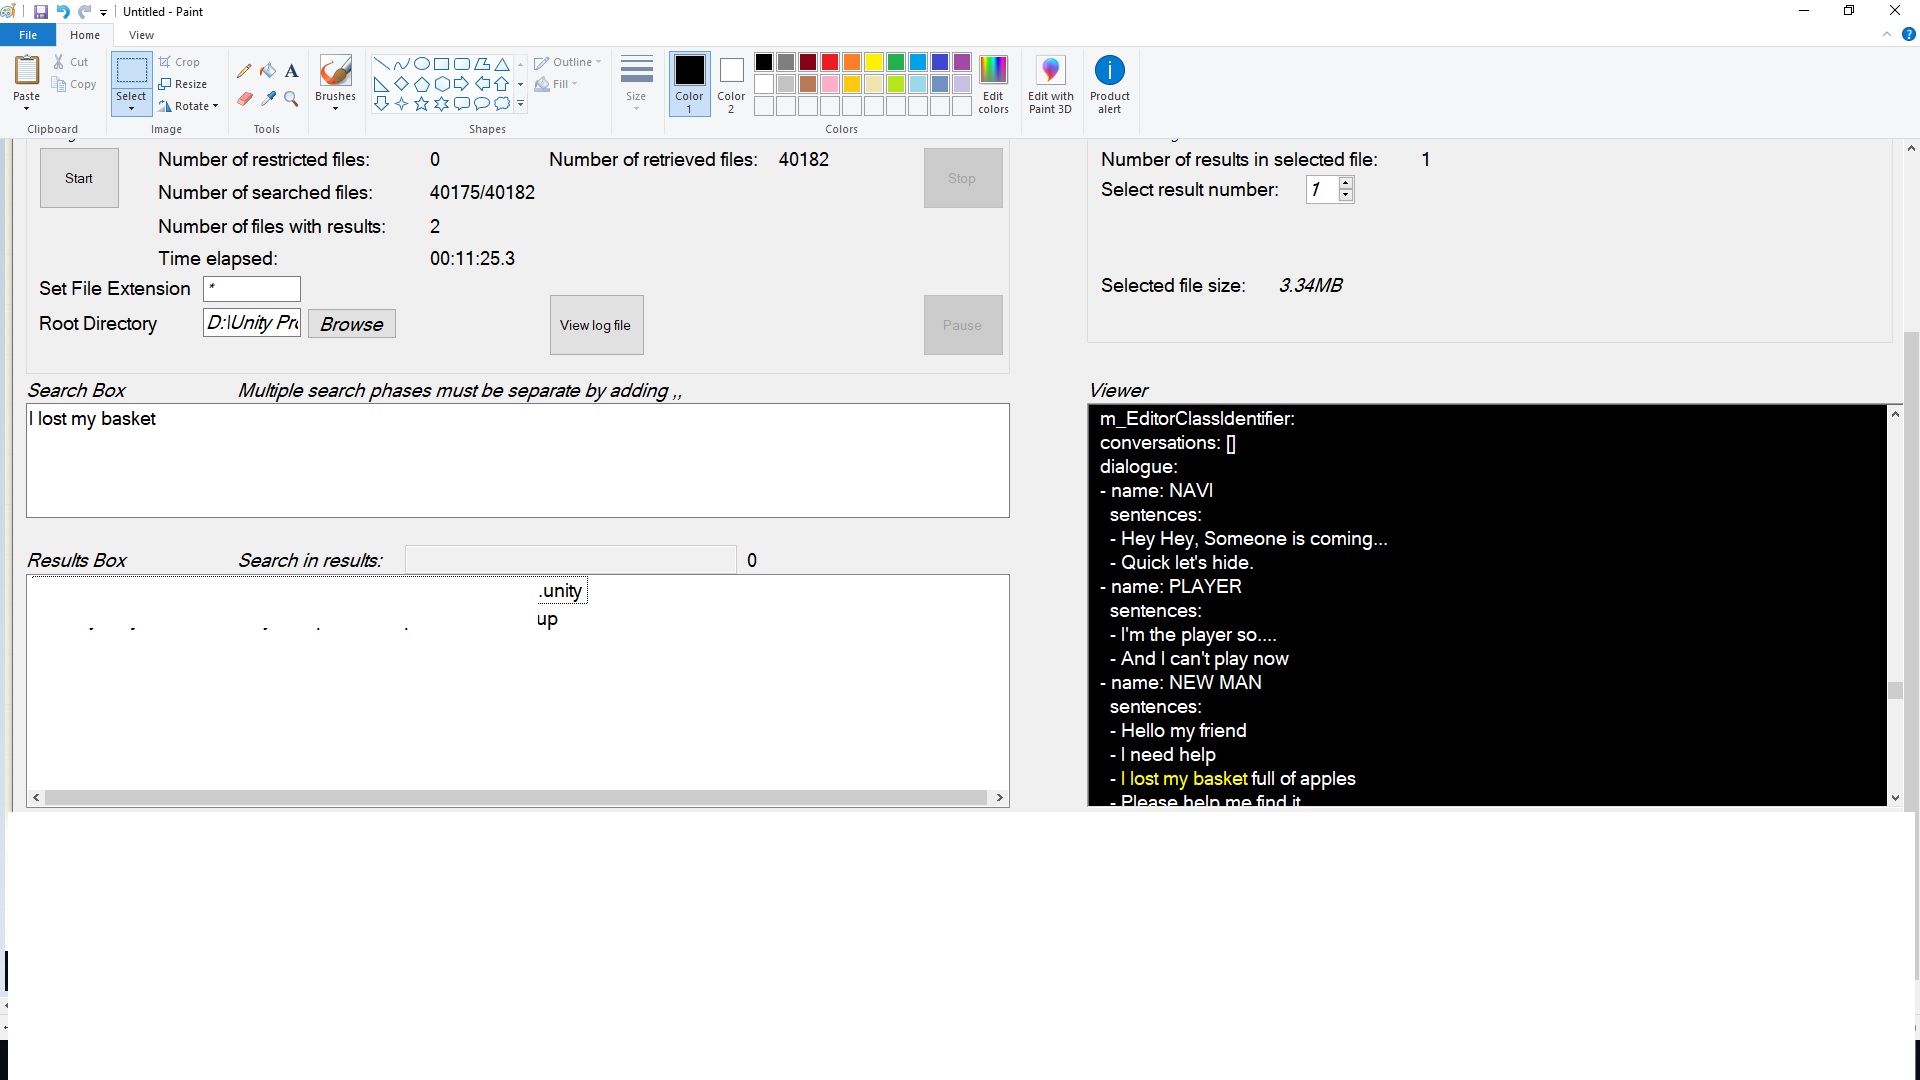Click the Start button to begin search
Viewport: 1920px width, 1080px height.
78,177
